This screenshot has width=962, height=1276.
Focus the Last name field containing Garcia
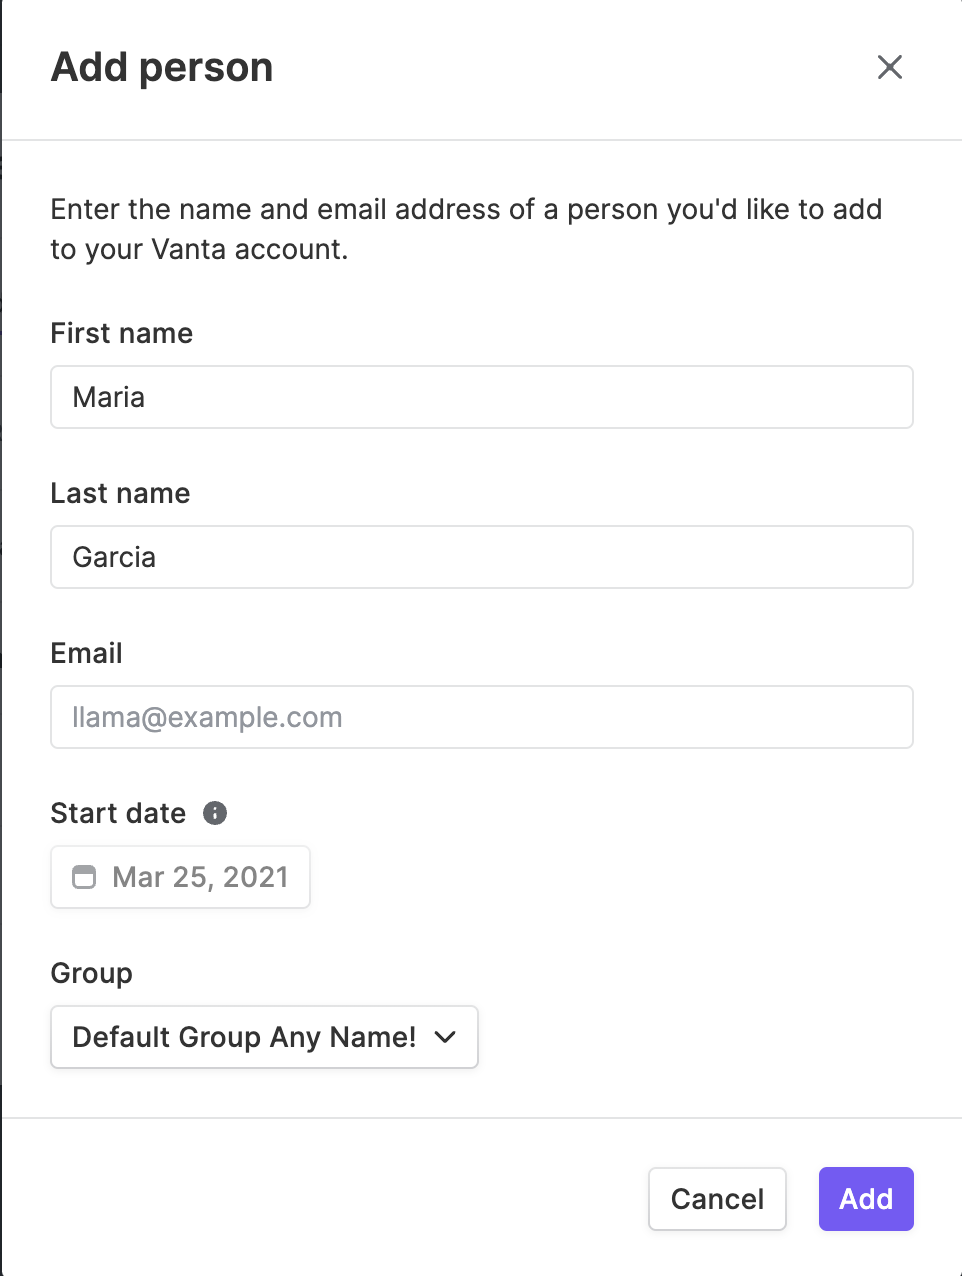pyautogui.click(x=482, y=557)
